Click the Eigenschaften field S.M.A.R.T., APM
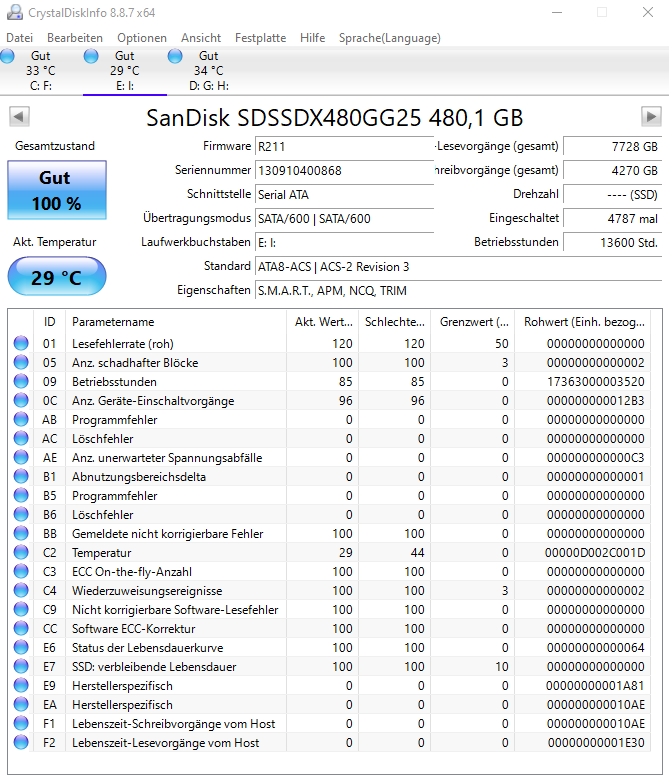The width and height of the screenshot is (669, 783). coord(458,291)
